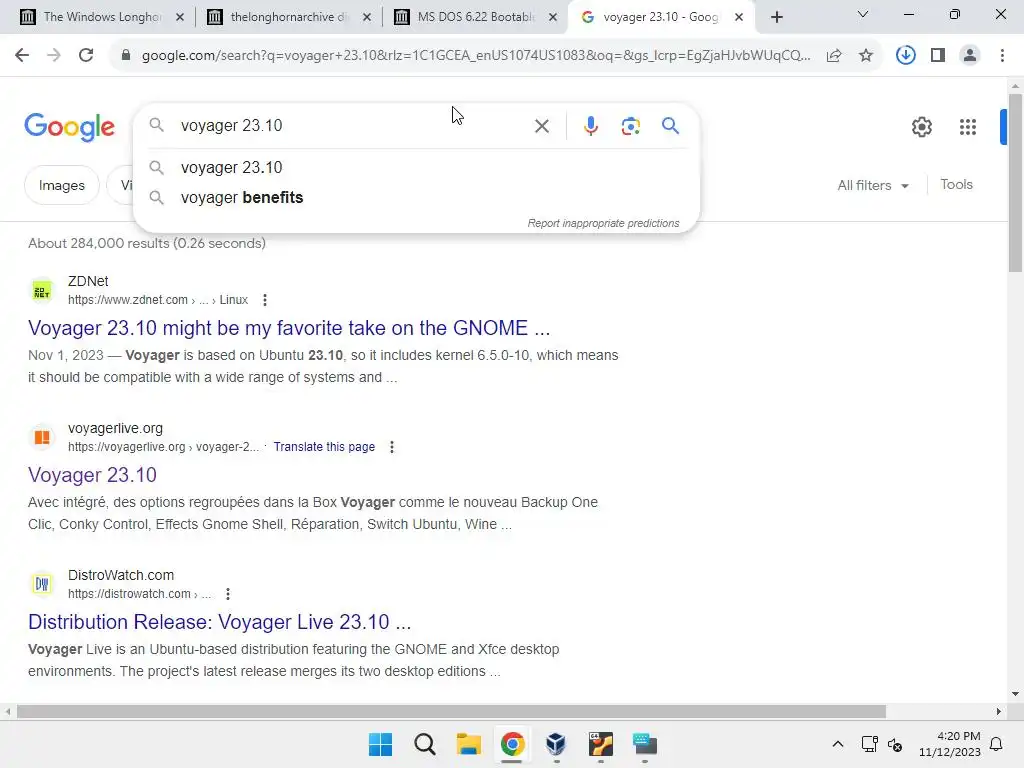Open the voyagerlive.org Voyager 23.10 result
This screenshot has height=768, width=1024.
click(x=92, y=475)
